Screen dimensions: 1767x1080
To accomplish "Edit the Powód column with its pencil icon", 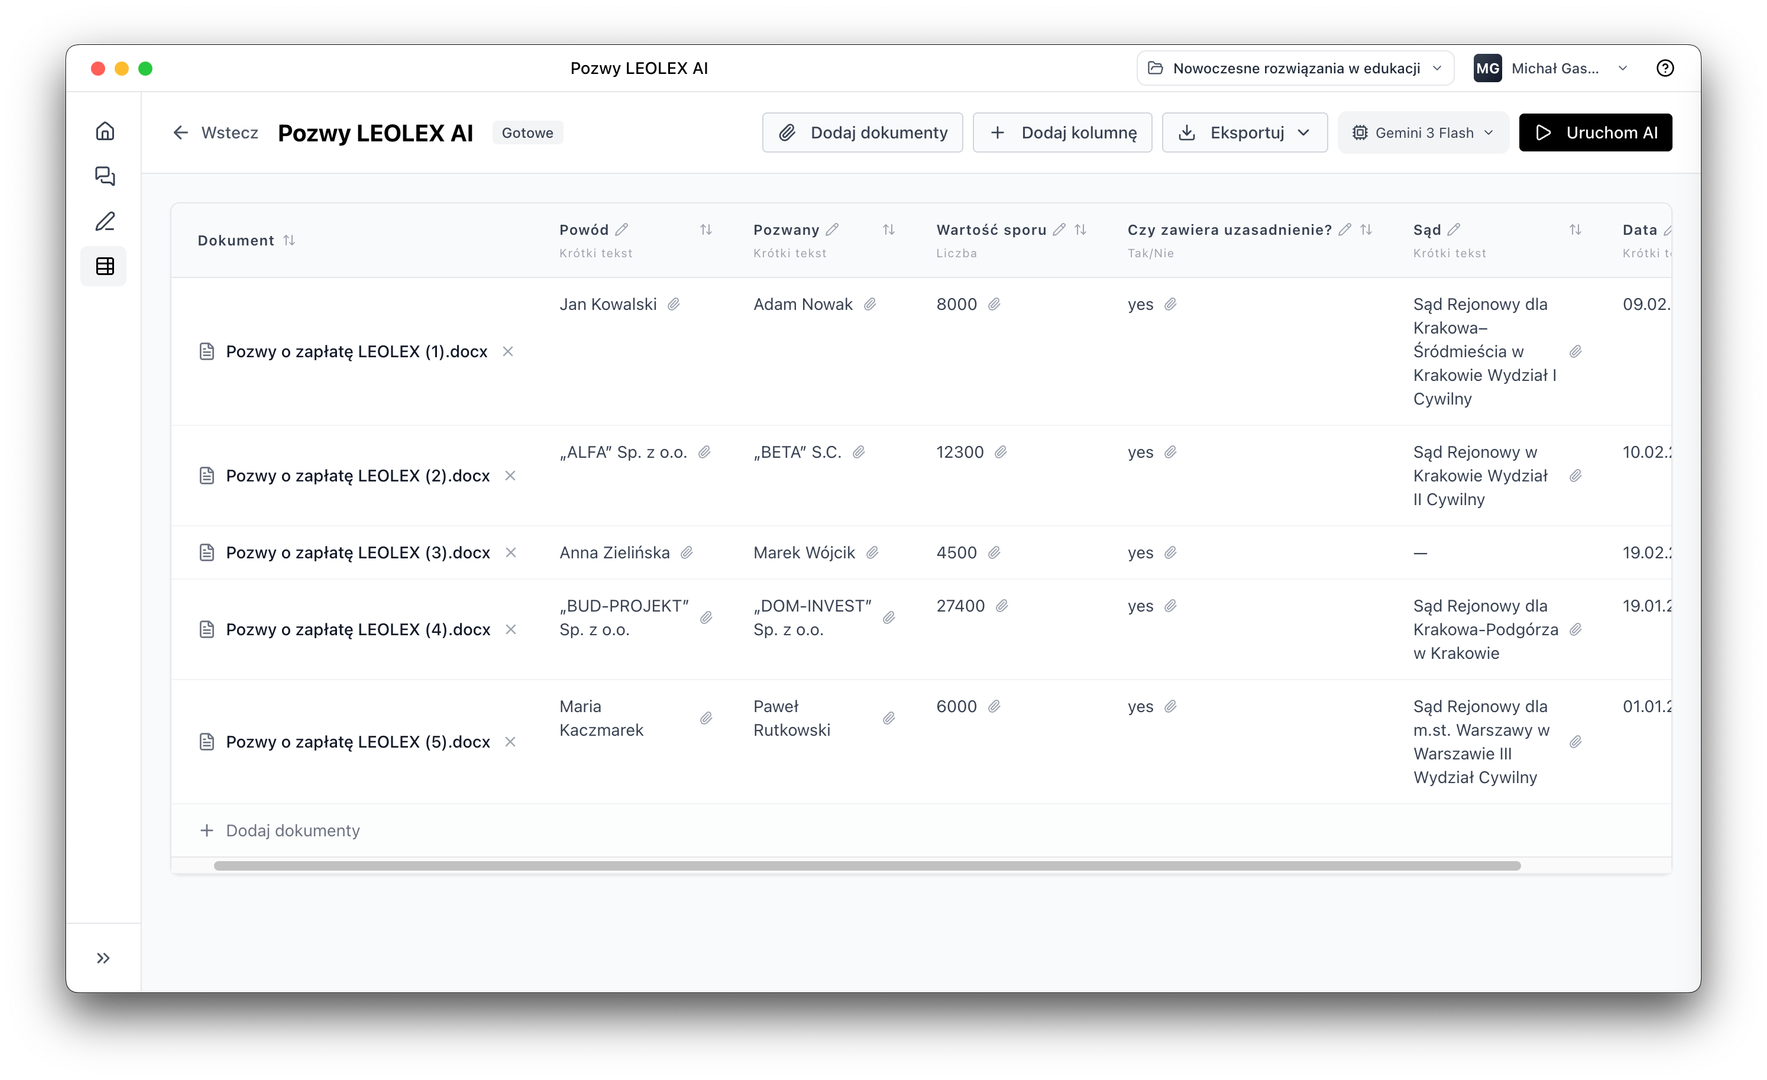I will tap(621, 228).
